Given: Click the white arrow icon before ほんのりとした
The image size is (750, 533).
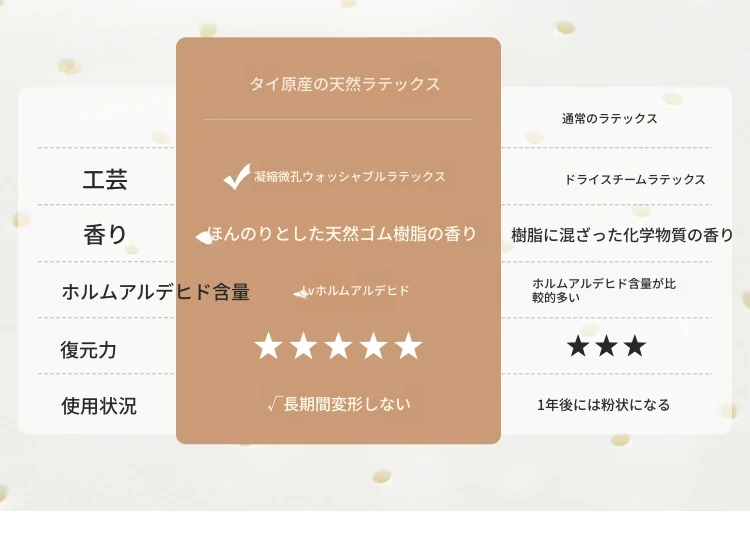Looking at the screenshot, I should pyautogui.click(x=204, y=237).
